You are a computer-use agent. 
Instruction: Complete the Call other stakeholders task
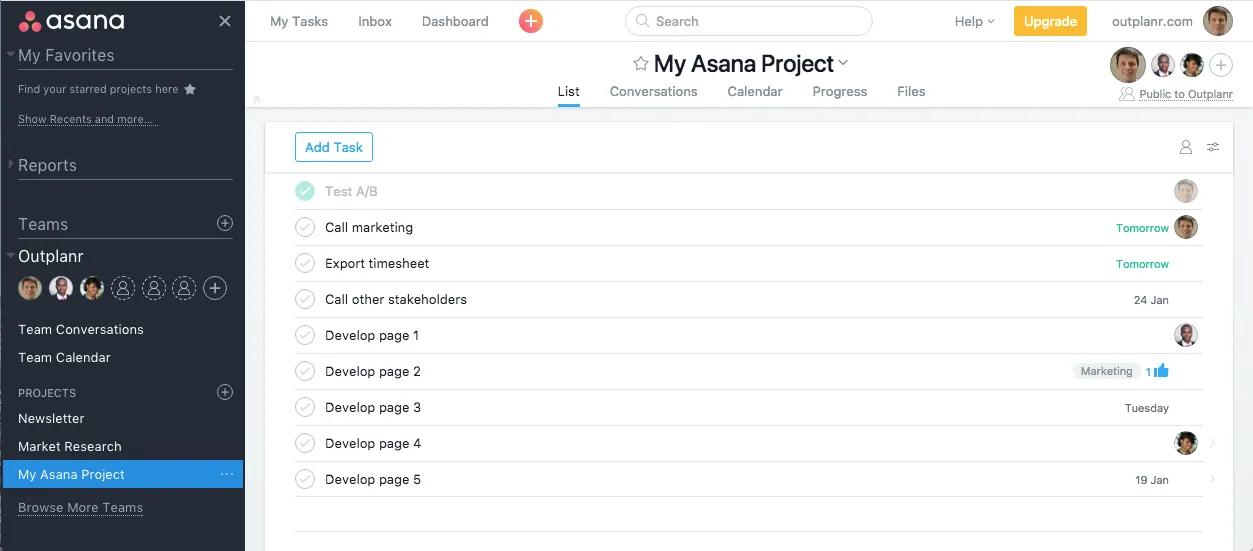pyautogui.click(x=305, y=299)
